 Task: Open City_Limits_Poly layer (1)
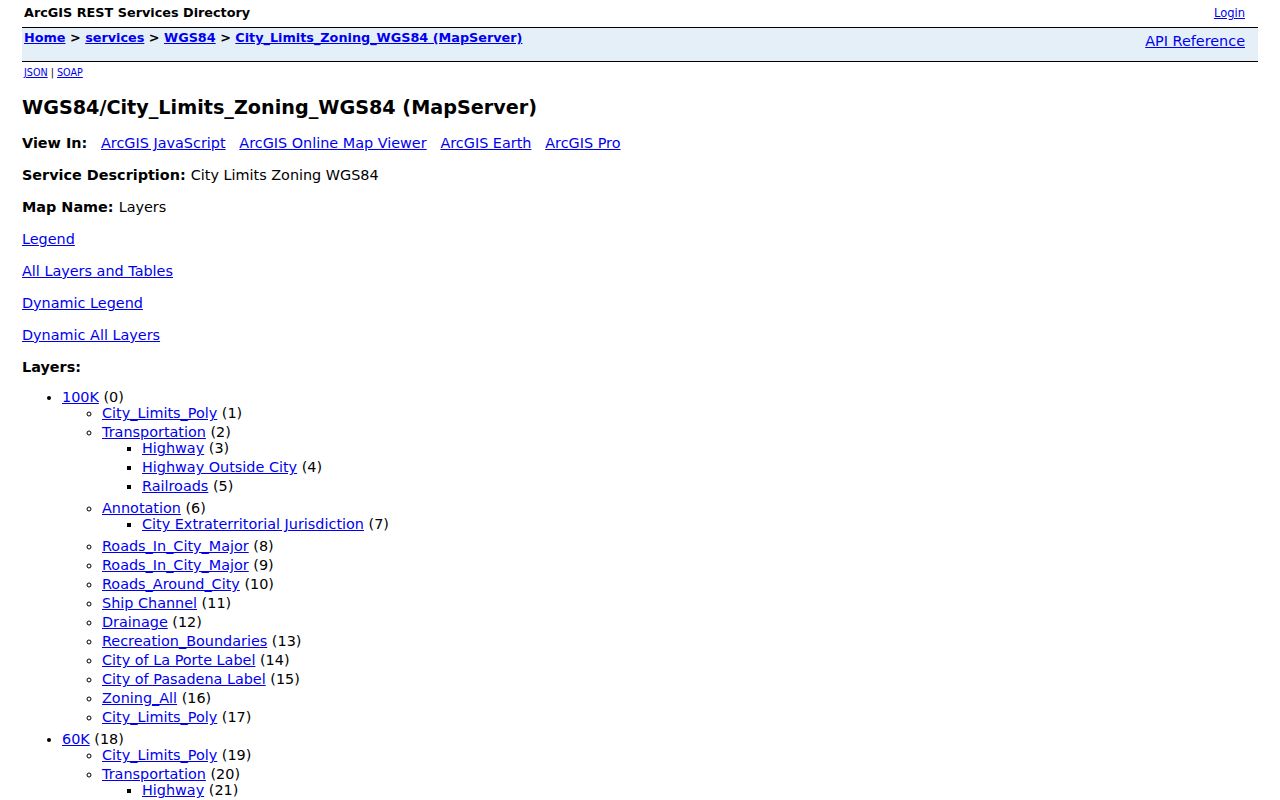pyautogui.click(x=159, y=413)
